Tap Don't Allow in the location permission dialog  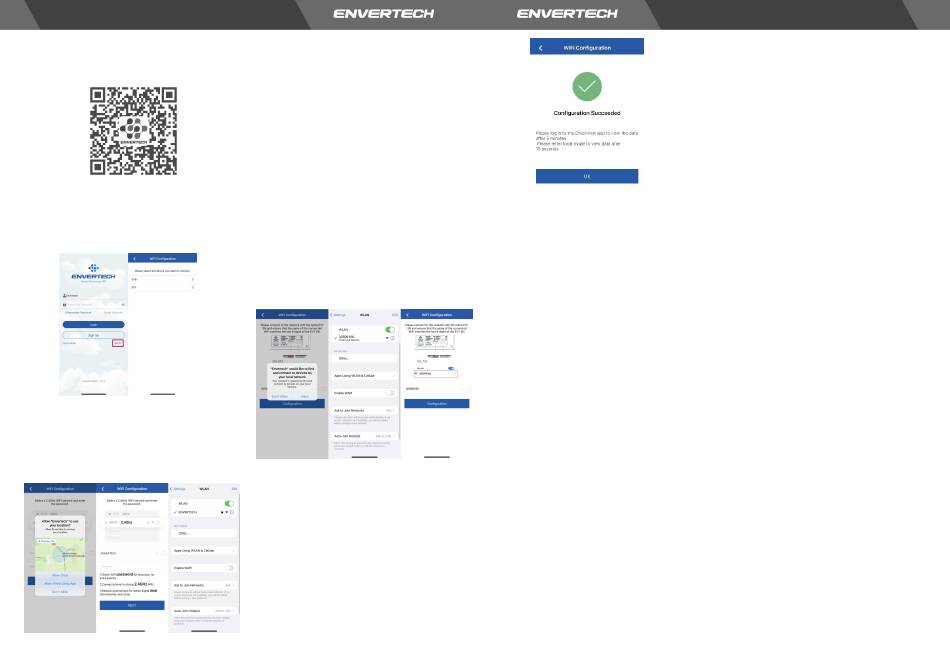click(60, 592)
